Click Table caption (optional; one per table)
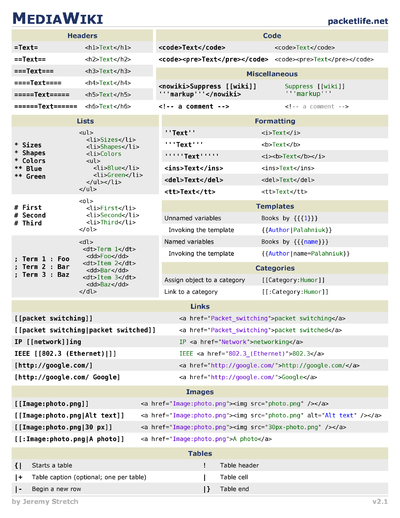 (x=89, y=477)
